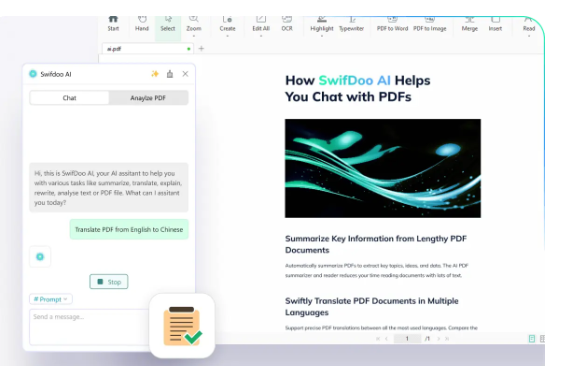This screenshot has height=366, width=562.
Task: Open the PDF to Image converter
Action: tap(429, 24)
